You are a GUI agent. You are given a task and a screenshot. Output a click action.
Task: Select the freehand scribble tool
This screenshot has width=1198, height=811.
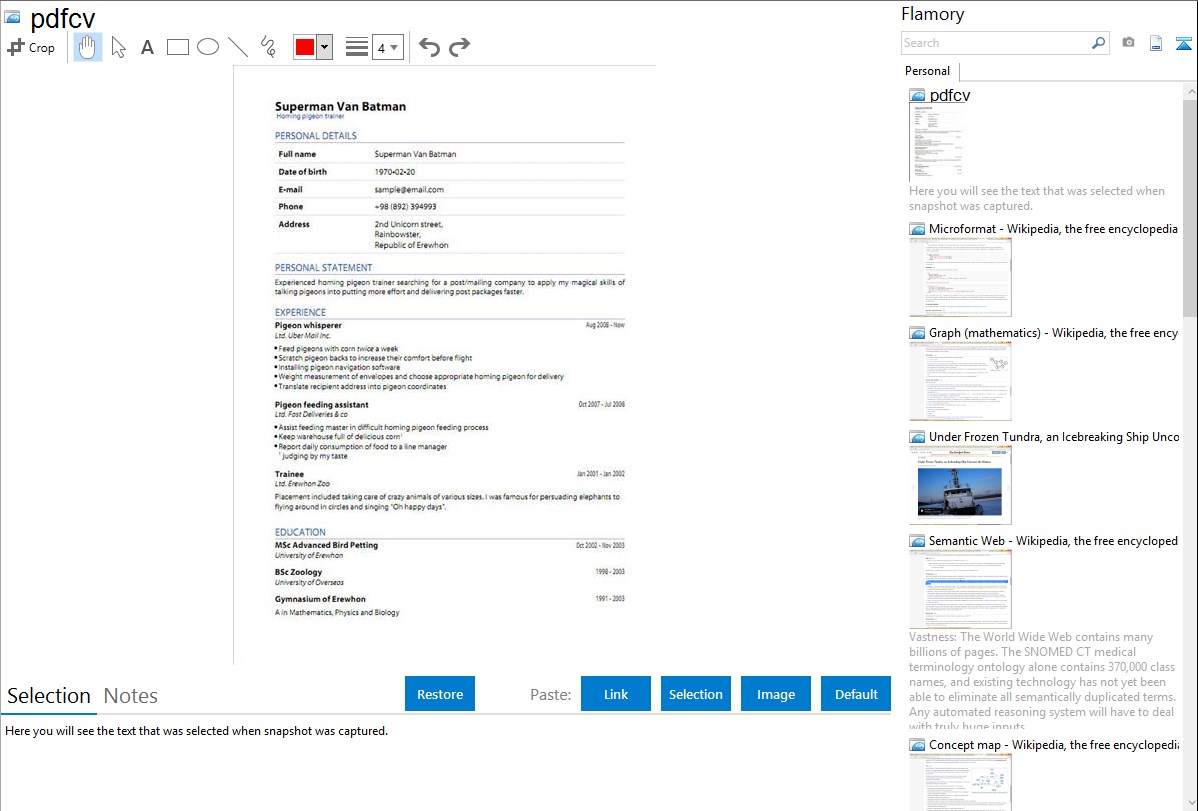tap(268, 47)
